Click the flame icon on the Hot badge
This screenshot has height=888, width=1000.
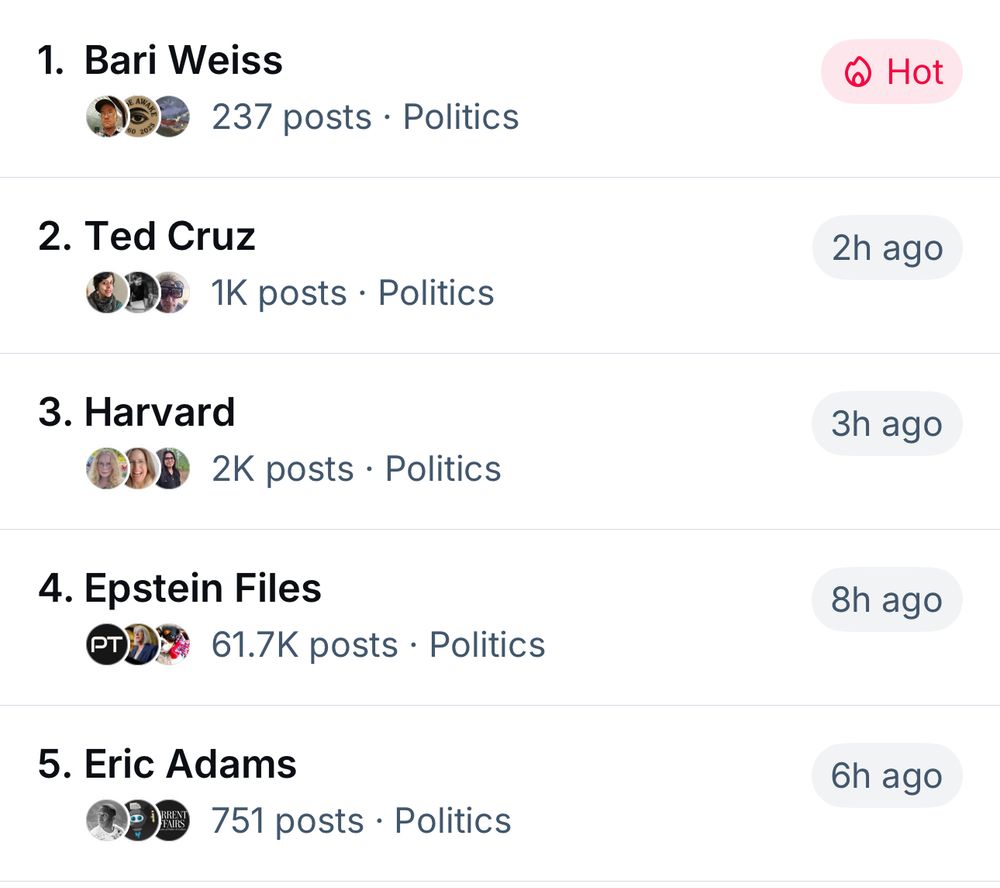pos(860,71)
